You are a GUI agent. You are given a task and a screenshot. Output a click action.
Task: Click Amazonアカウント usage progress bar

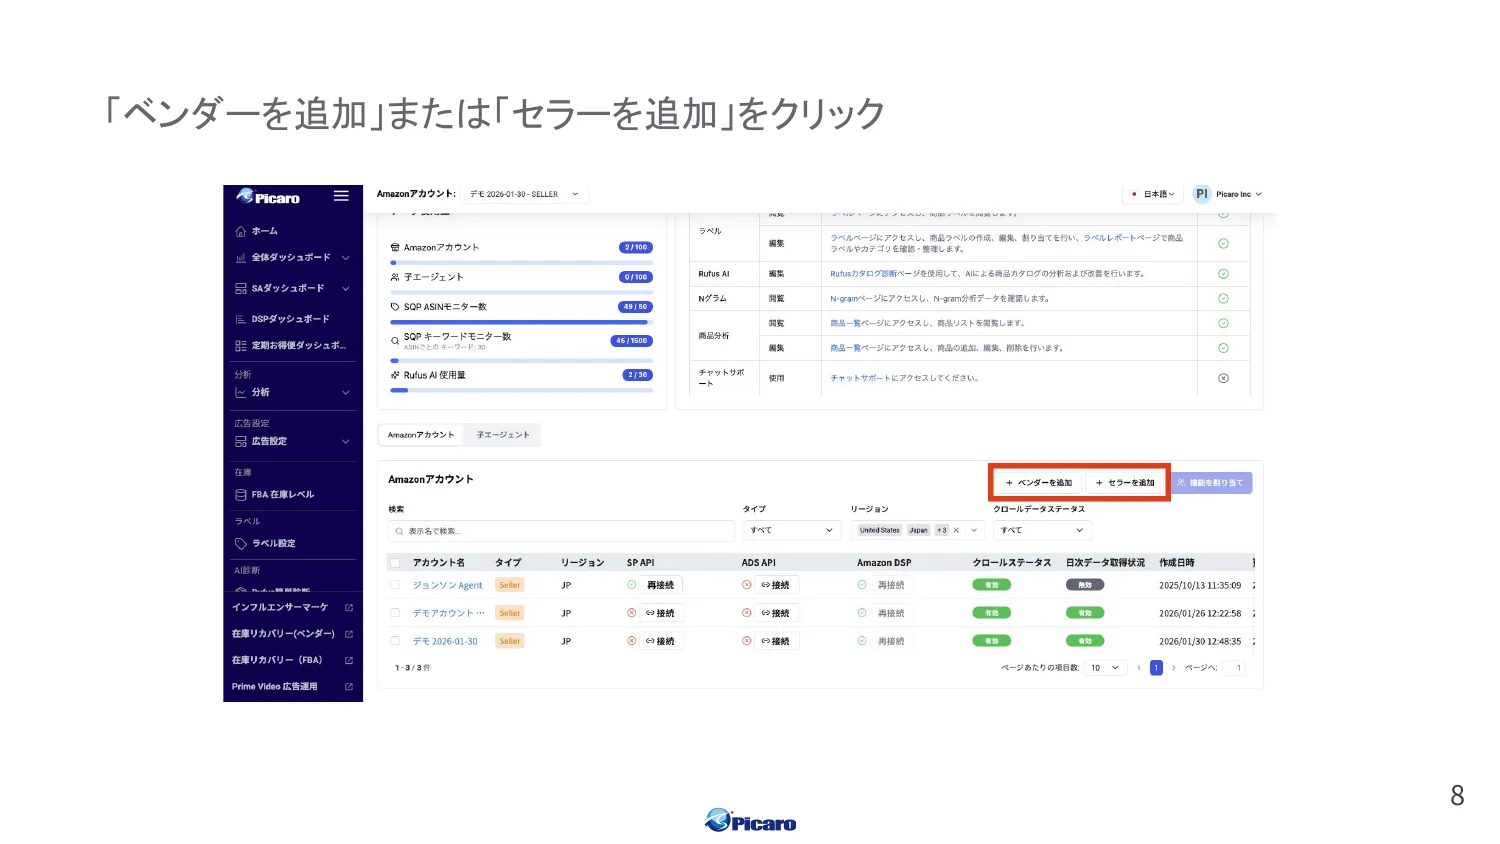[521, 262]
